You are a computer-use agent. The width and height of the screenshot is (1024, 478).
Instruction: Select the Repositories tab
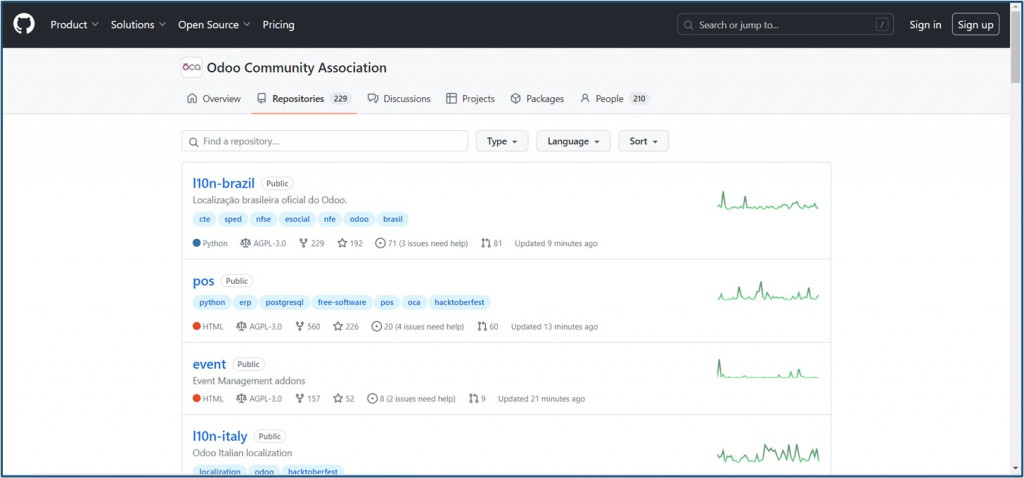[304, 99]
